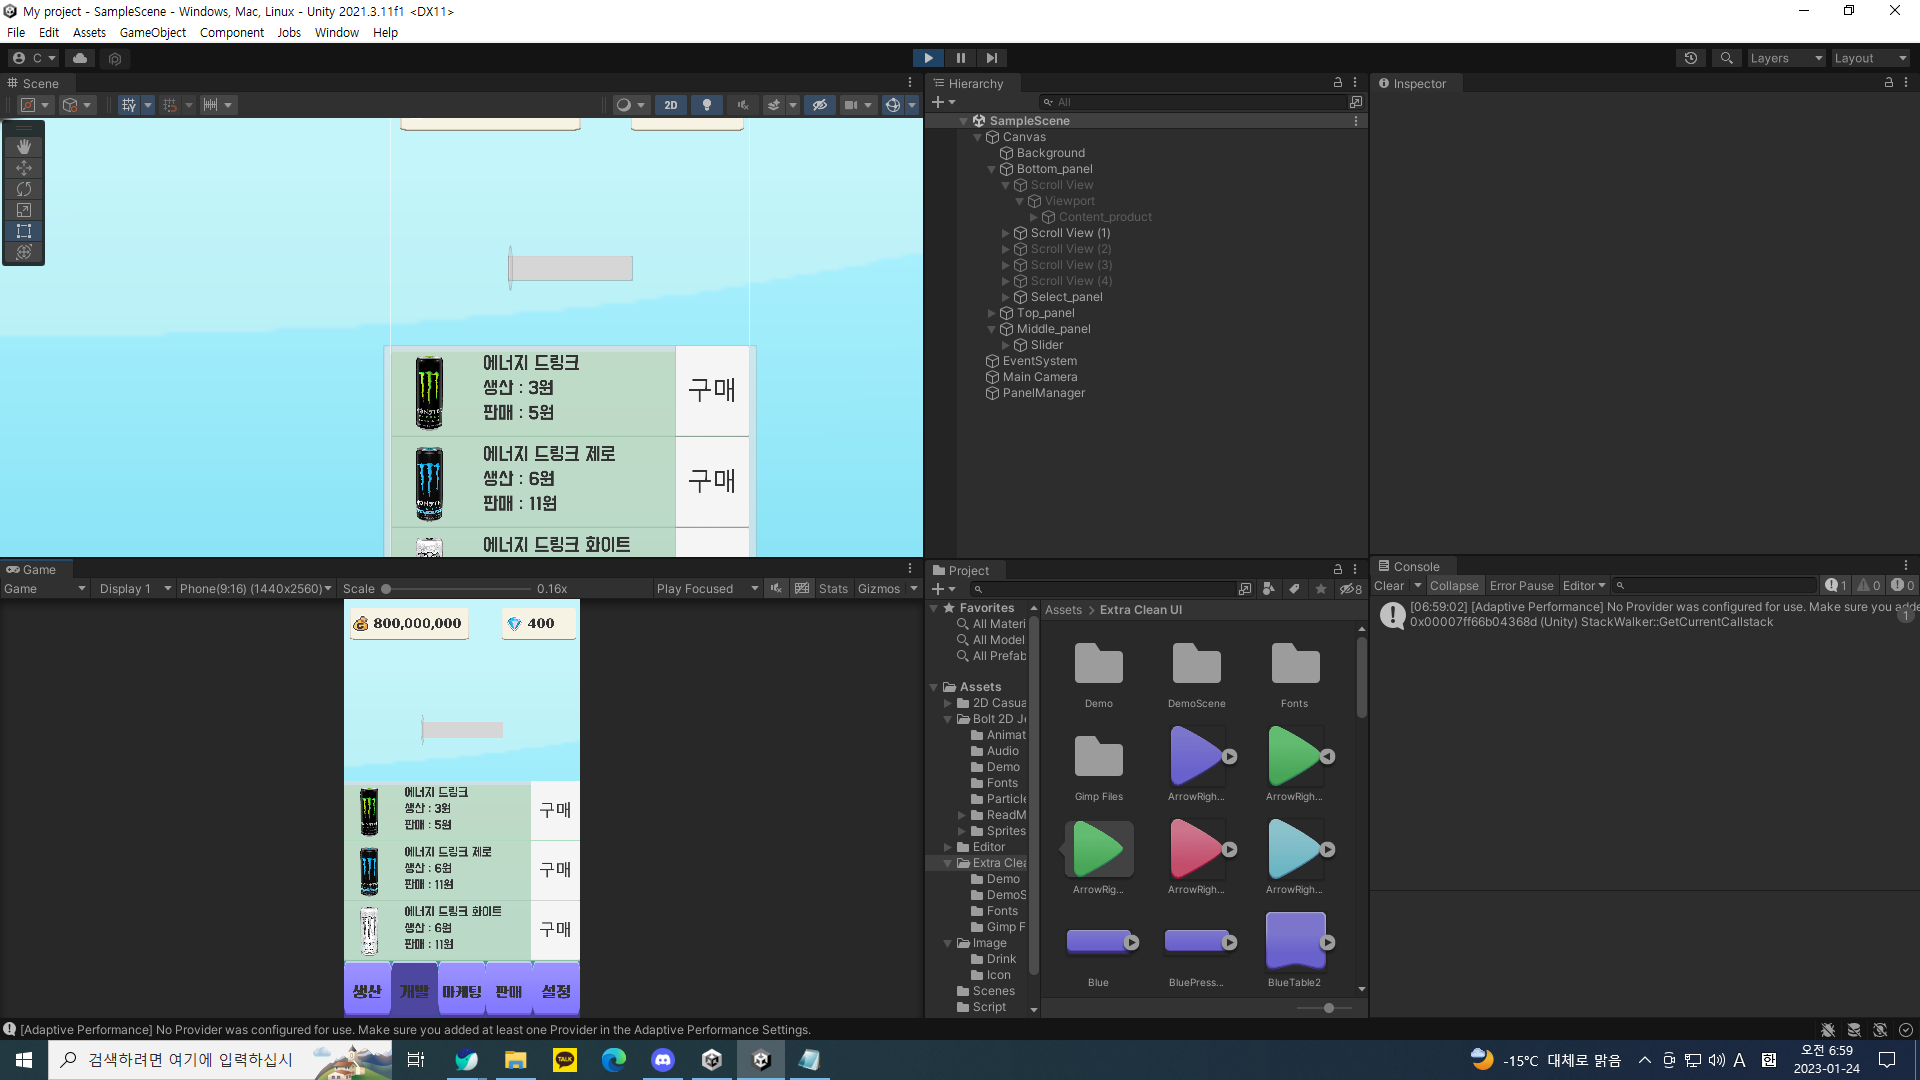Adjust the Game view Scale slider
Viewport: 1920px width, 1080px height.
(x=387, y=589)
